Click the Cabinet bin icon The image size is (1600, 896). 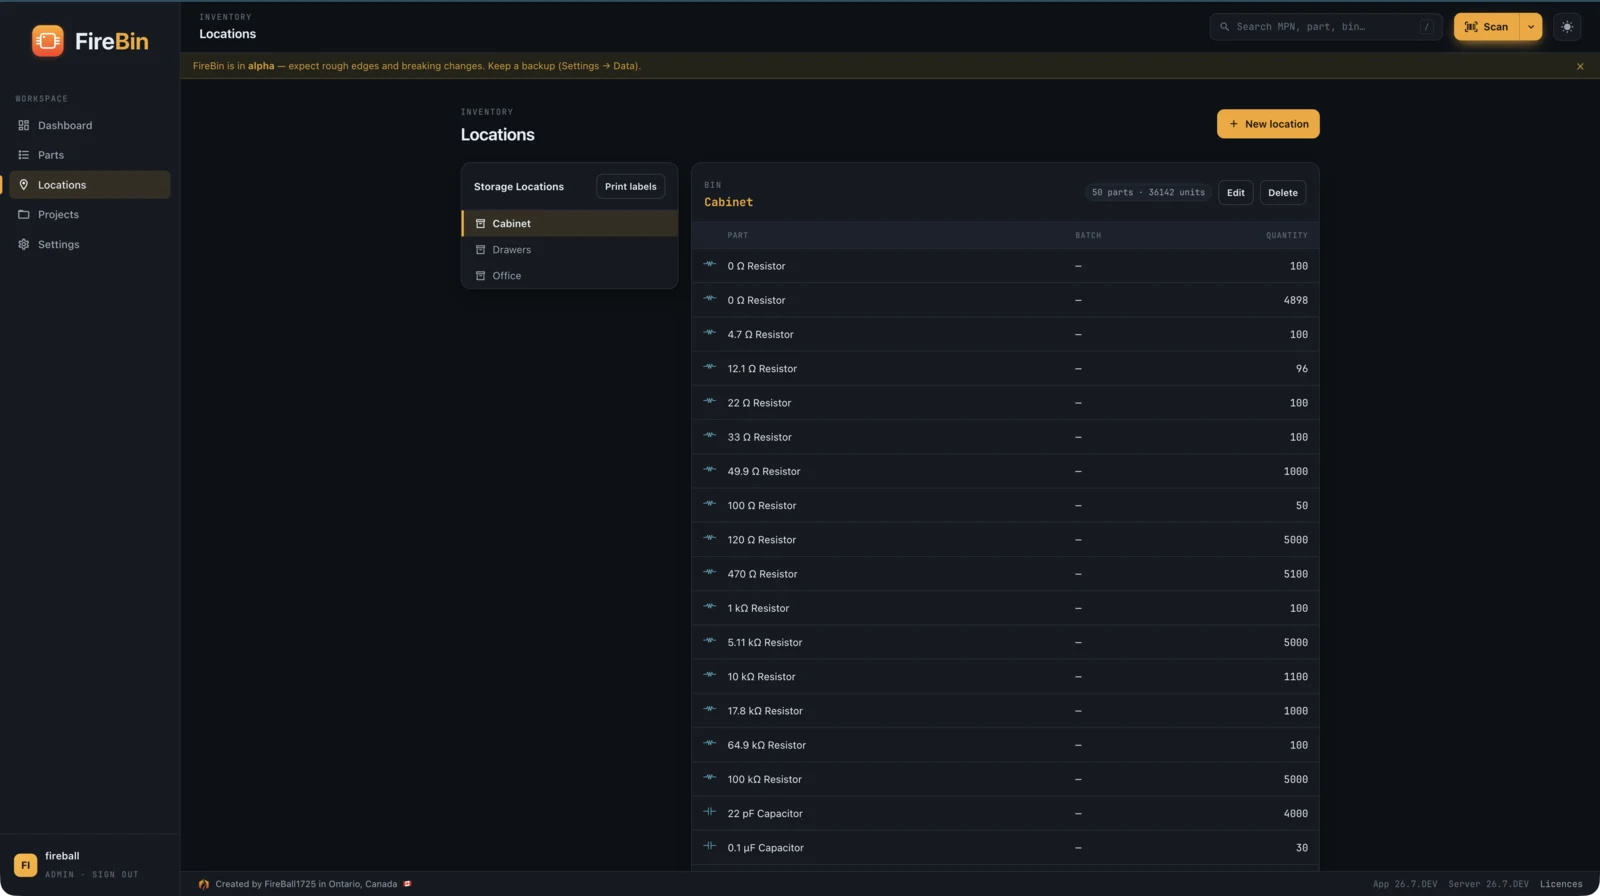click(480, 224)
